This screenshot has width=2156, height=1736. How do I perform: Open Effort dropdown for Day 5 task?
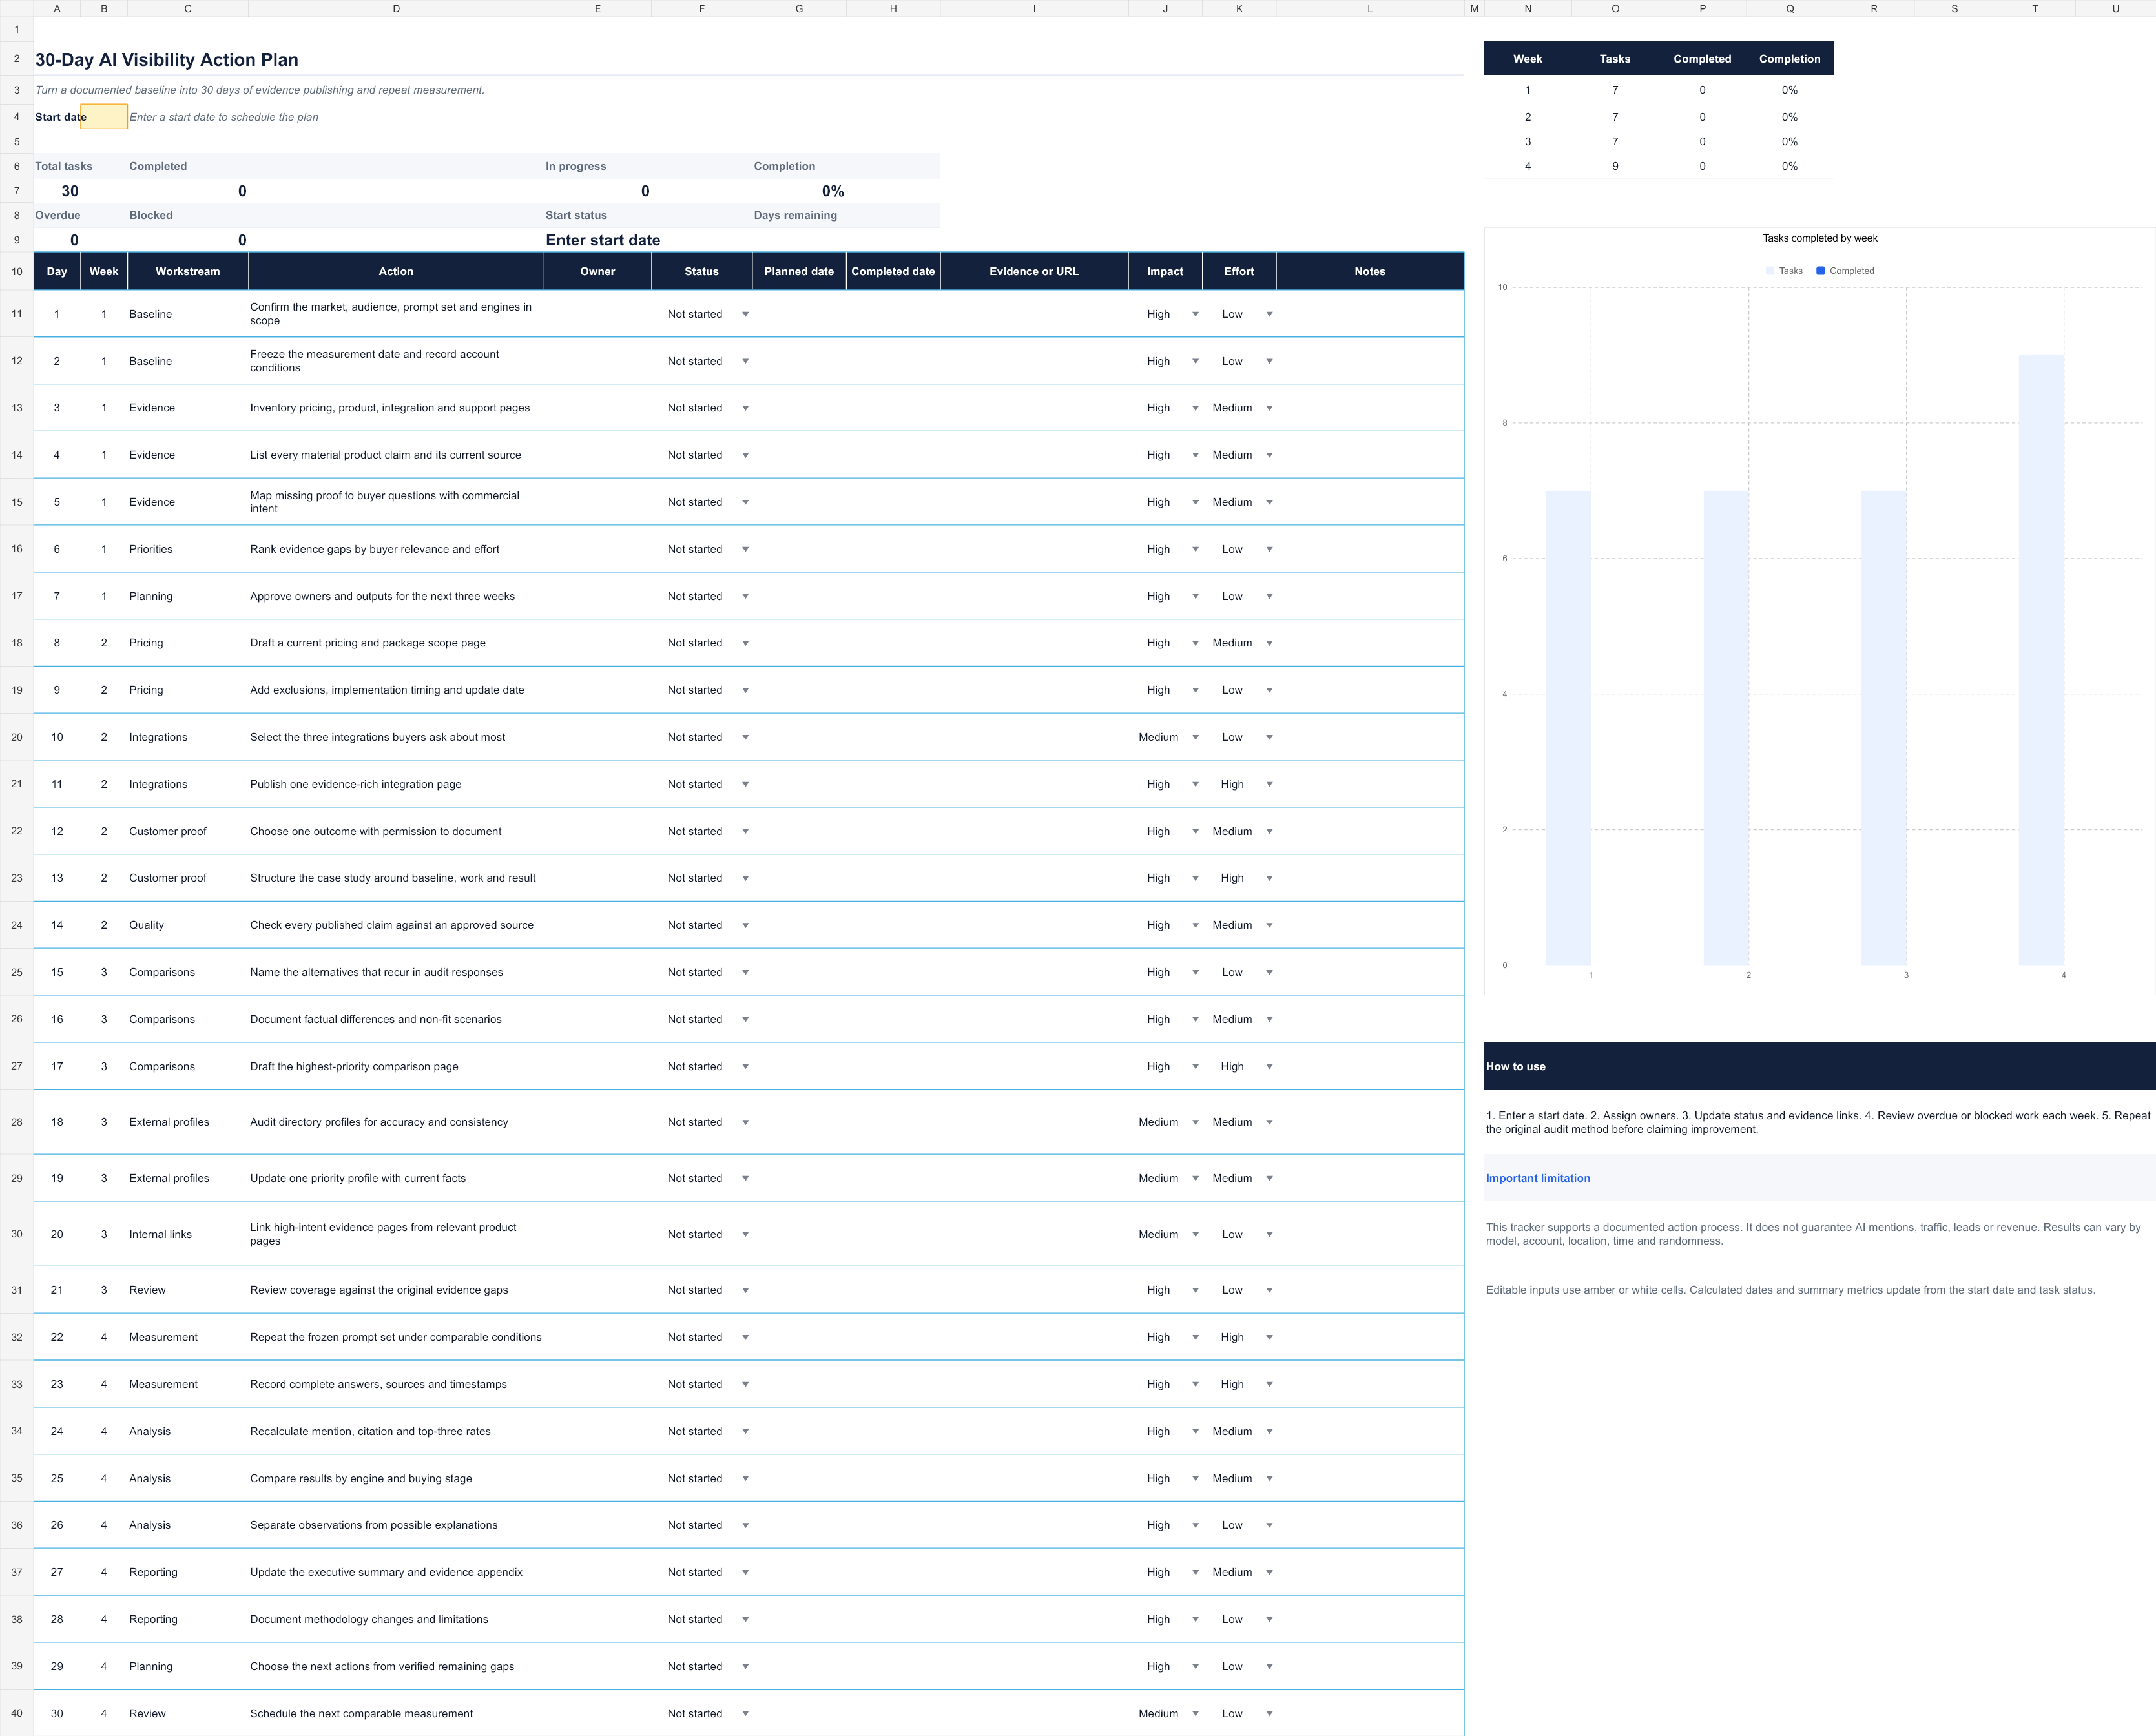click(1269, 502)
